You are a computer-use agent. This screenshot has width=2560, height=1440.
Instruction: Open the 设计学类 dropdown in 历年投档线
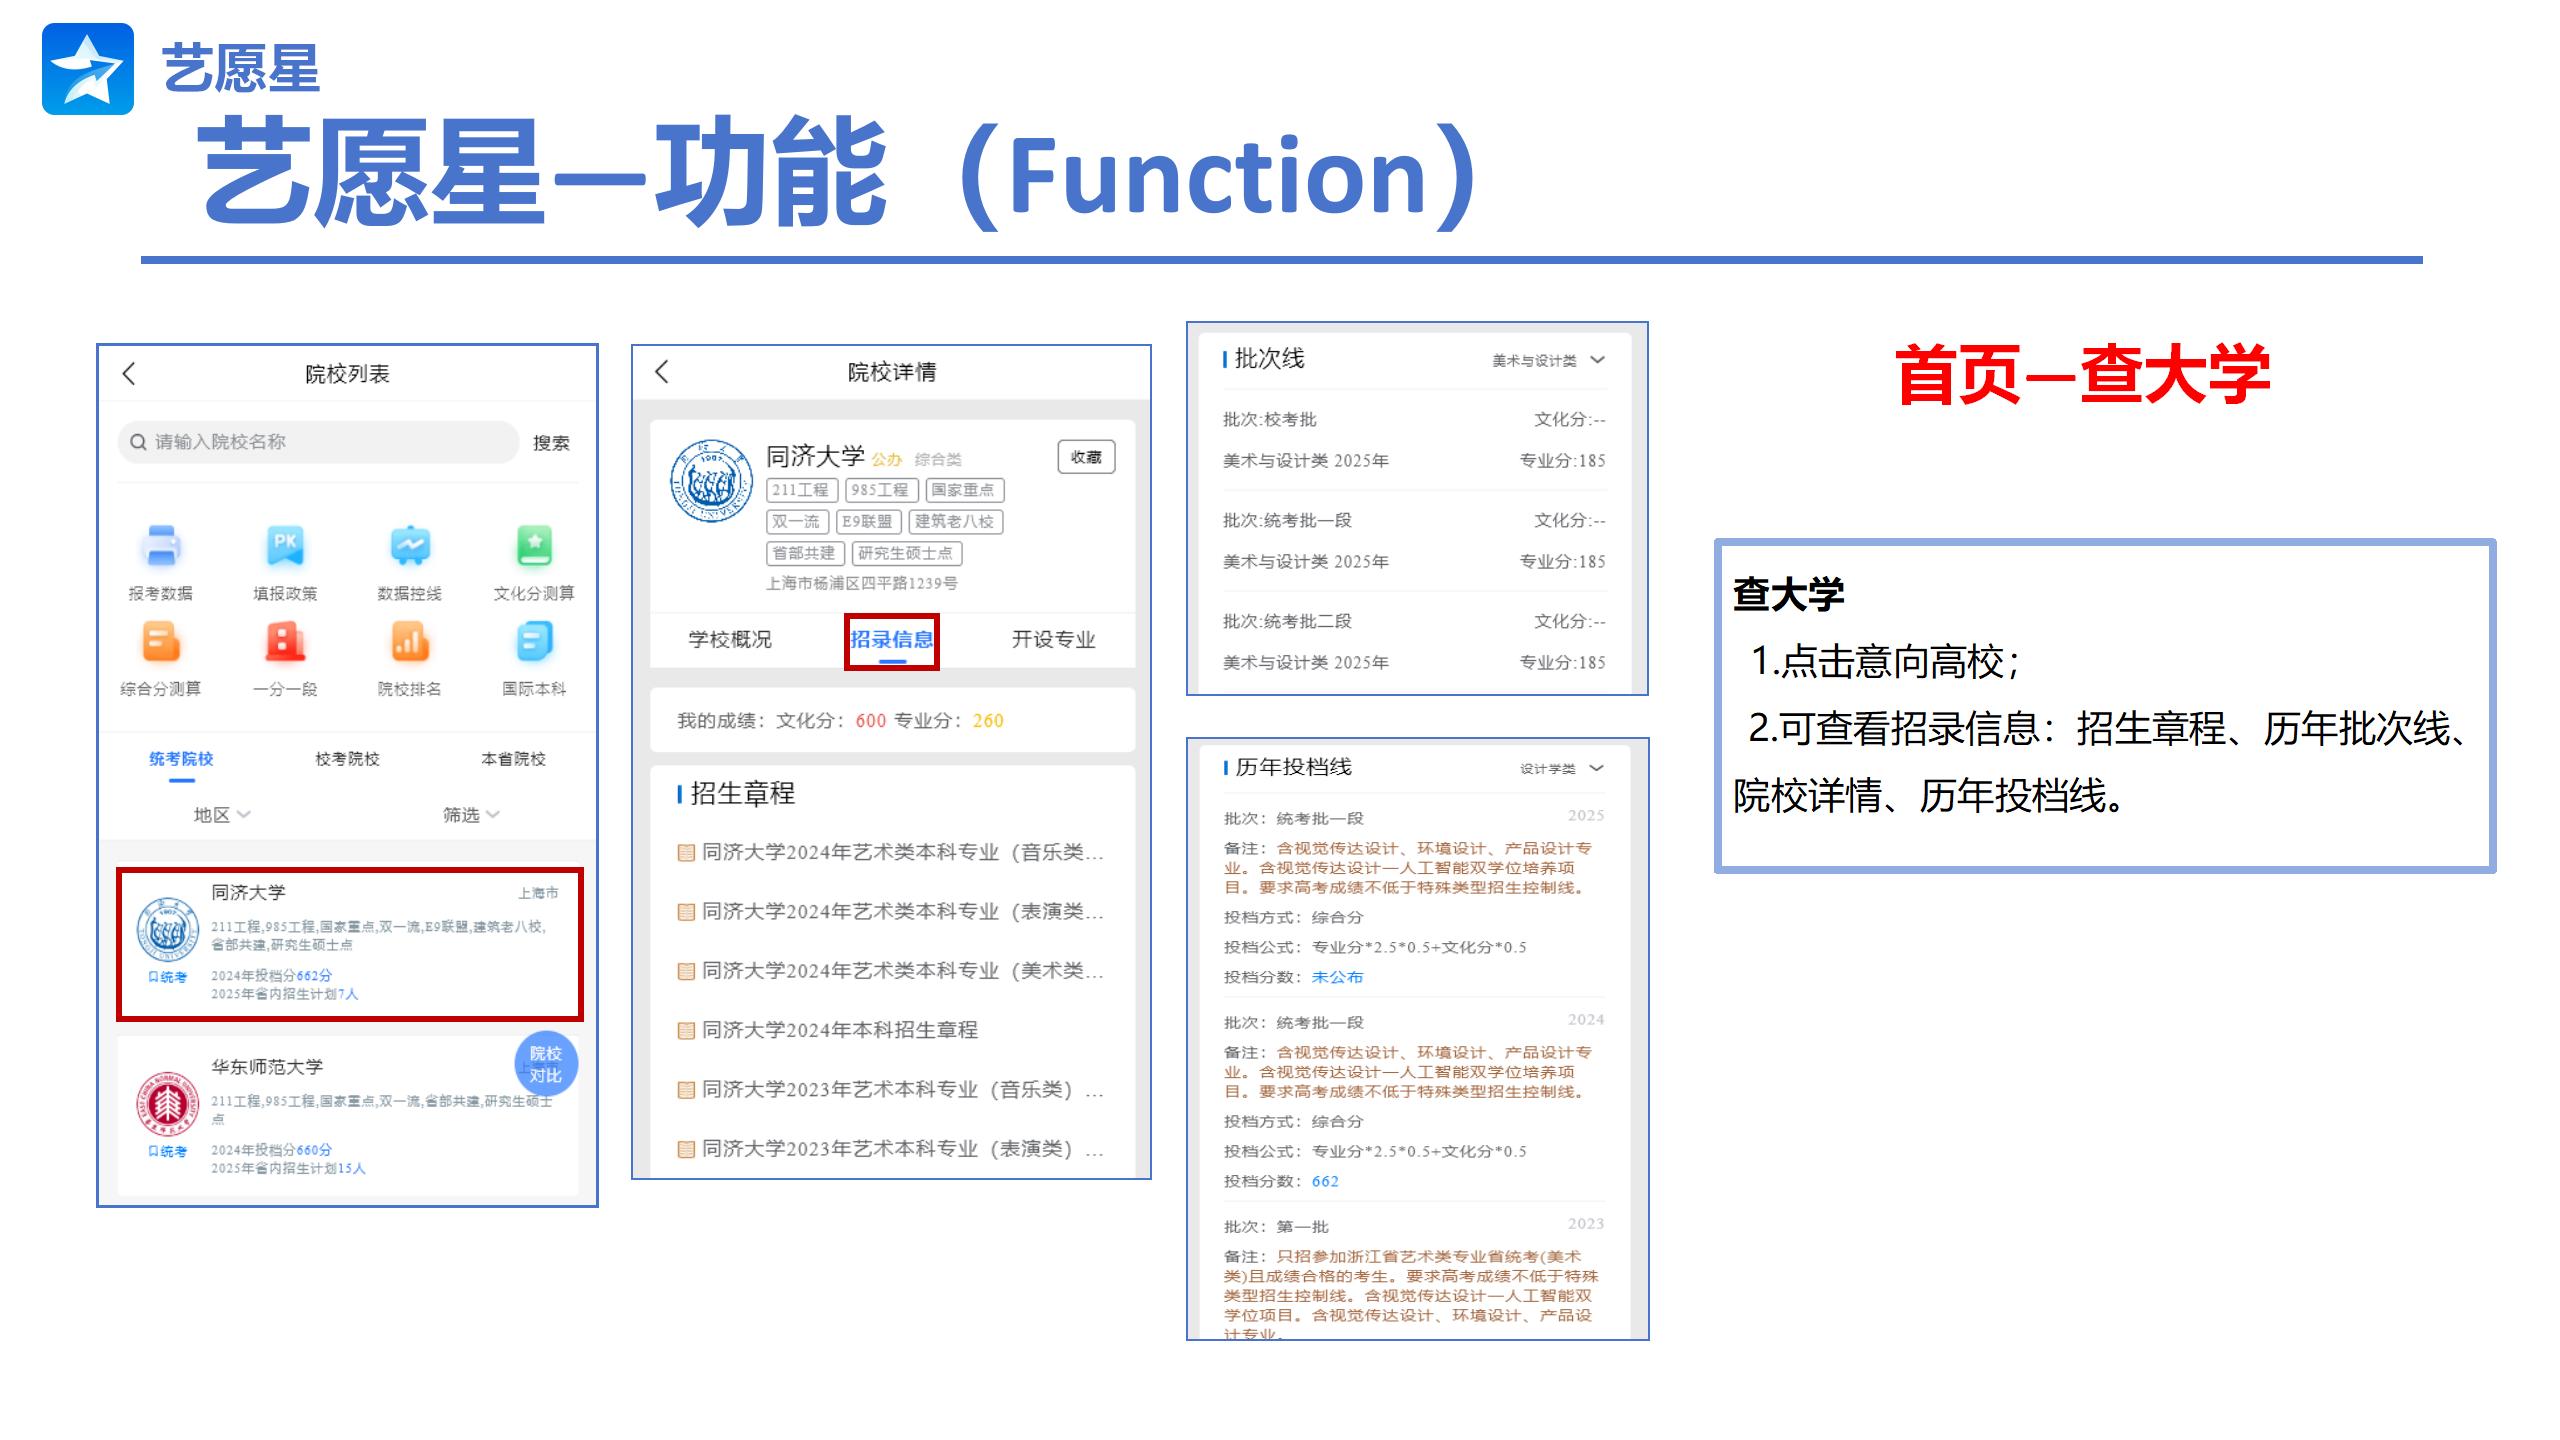[x=1561, y=768]
